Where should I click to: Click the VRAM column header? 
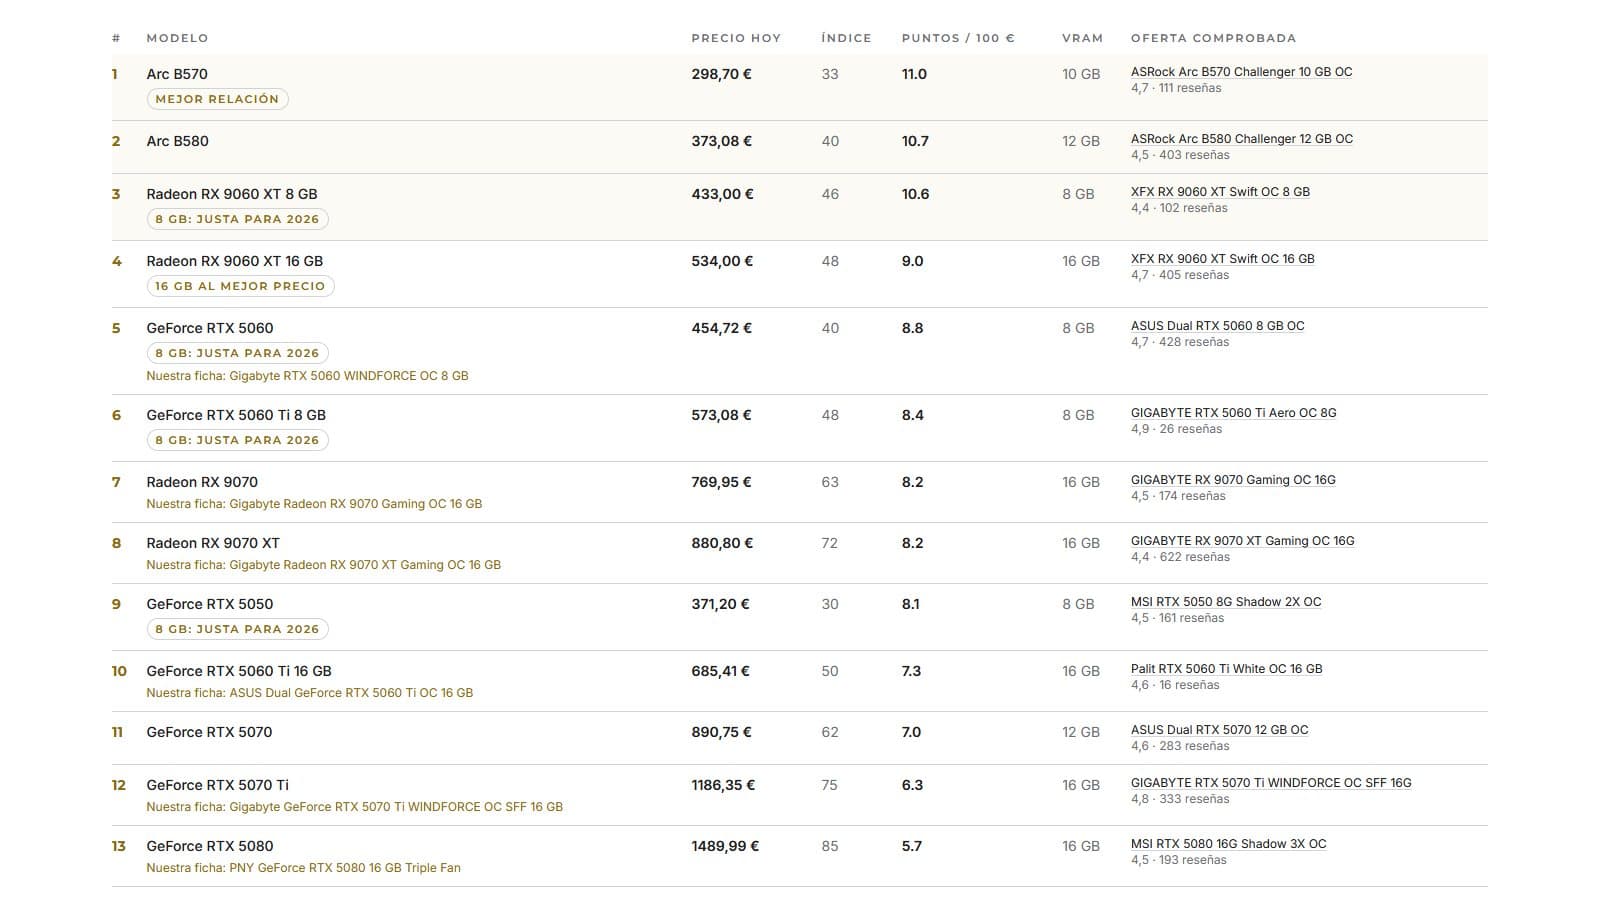[1082, 38]
